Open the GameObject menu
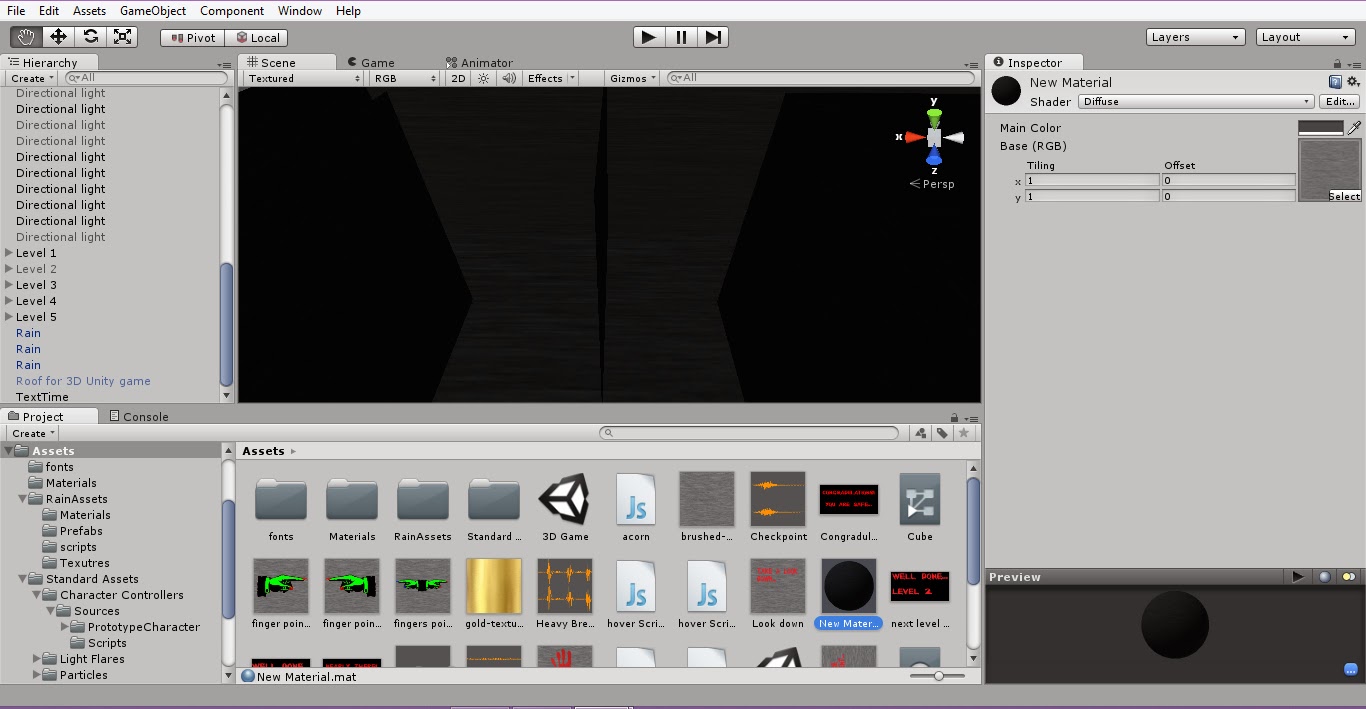Viewport: 1366px width, 709px height. pyautogui.click(x=152, y=11)
